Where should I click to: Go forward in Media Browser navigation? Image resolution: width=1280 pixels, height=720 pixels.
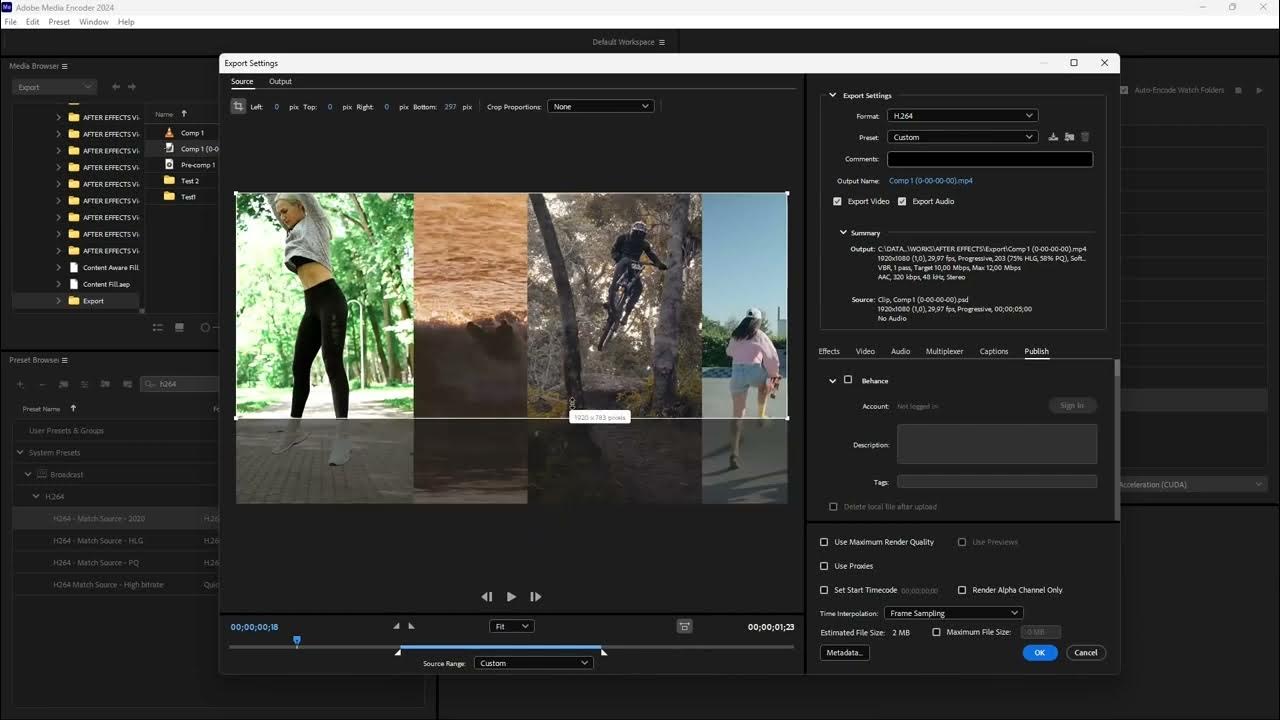pos(131,87)
